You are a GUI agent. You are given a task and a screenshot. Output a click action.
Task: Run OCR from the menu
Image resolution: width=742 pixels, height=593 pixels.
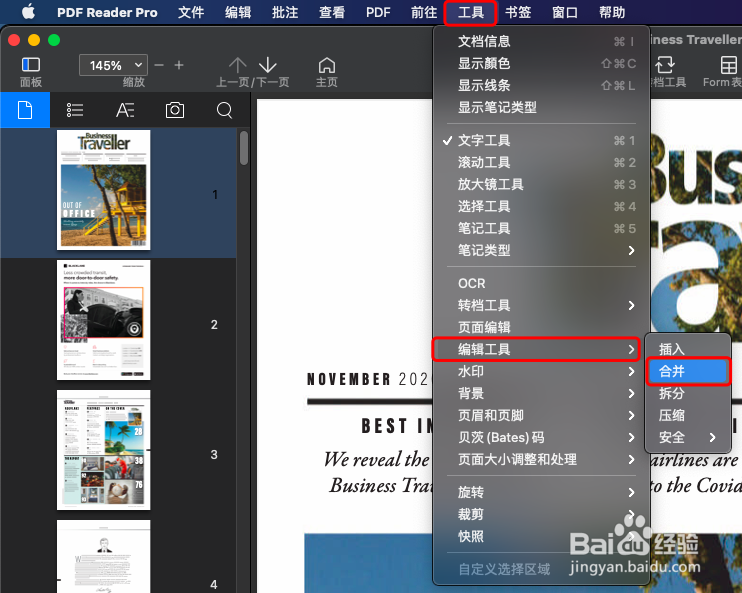click(541, 283)
